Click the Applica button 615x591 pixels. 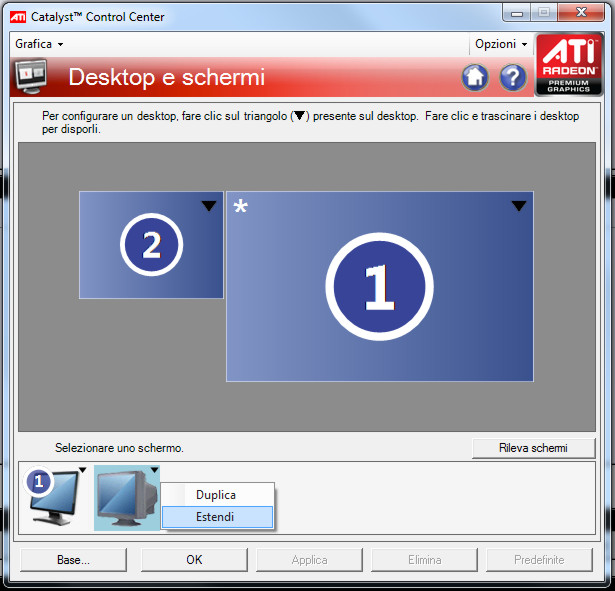pos(309,560)
